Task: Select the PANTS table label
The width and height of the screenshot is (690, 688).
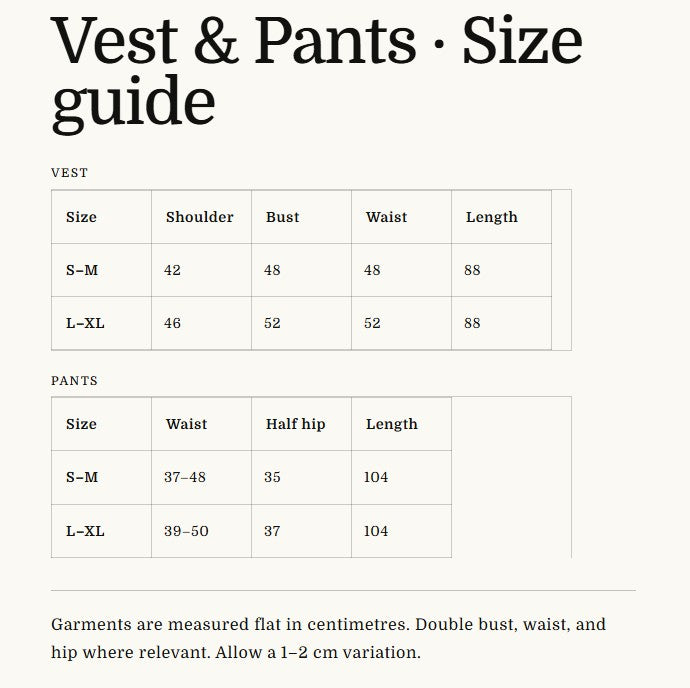Action: 74,380
